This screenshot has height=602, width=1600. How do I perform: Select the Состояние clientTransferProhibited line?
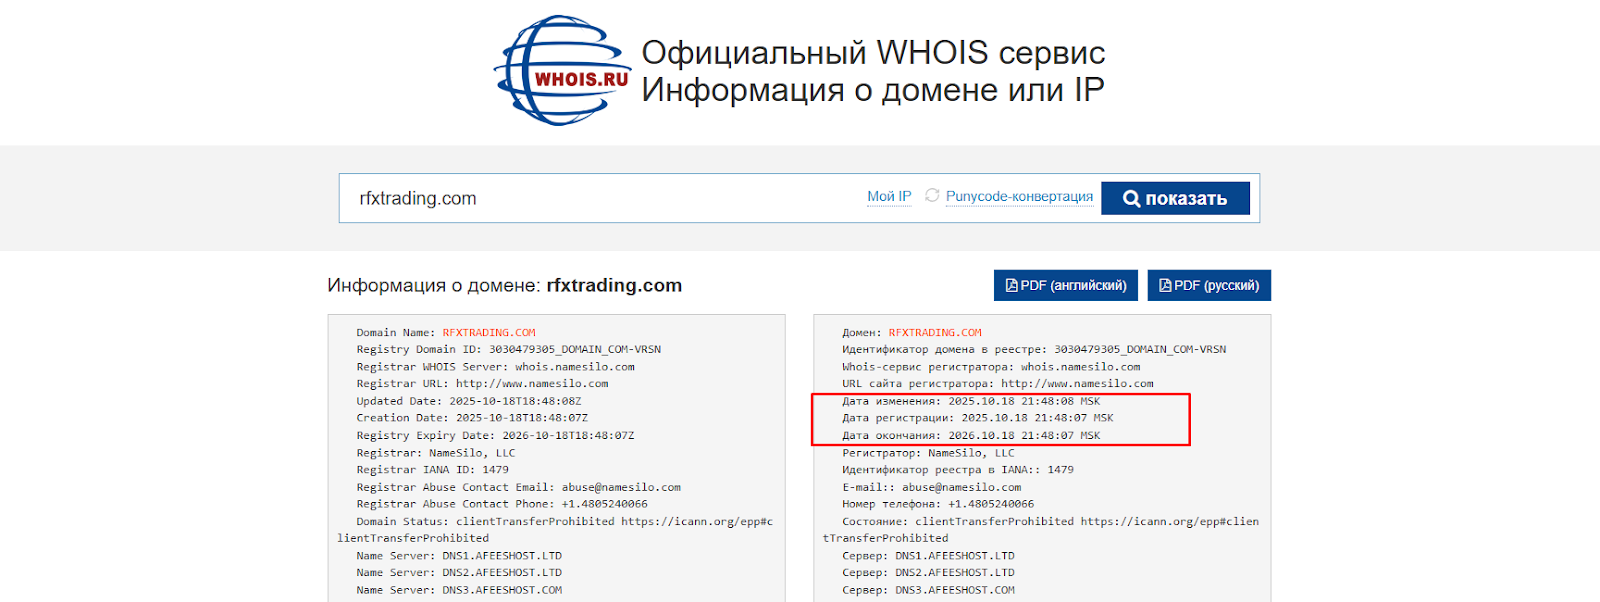pos(1041,530)
